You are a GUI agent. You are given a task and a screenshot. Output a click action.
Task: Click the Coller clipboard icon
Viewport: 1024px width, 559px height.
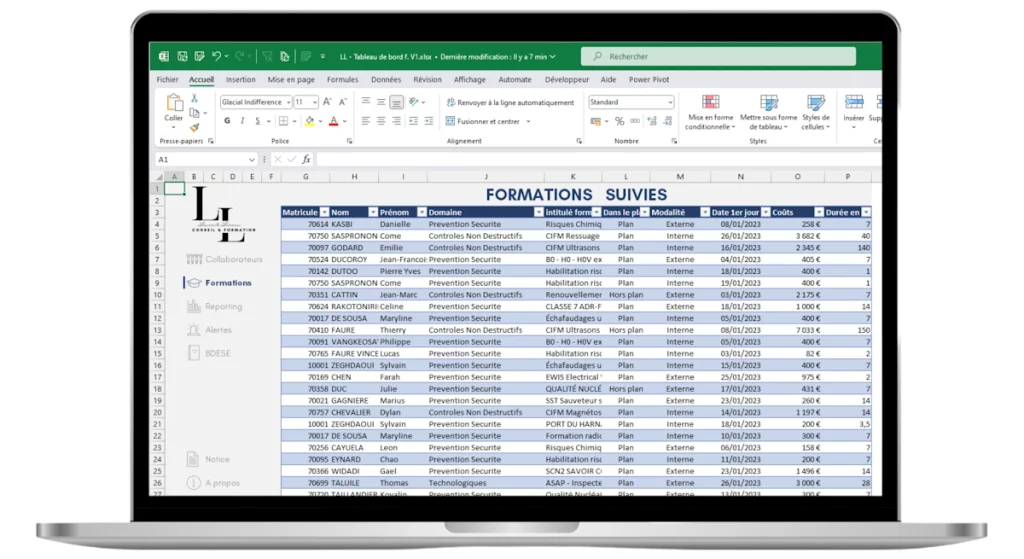pos(174,103)
